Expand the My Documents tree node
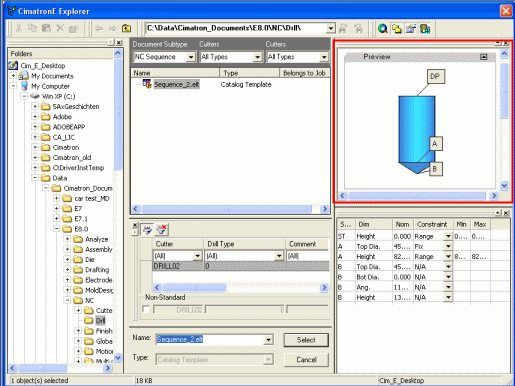Image resolution: width=515 pixels, height=386 pixels. pos(13,76)
